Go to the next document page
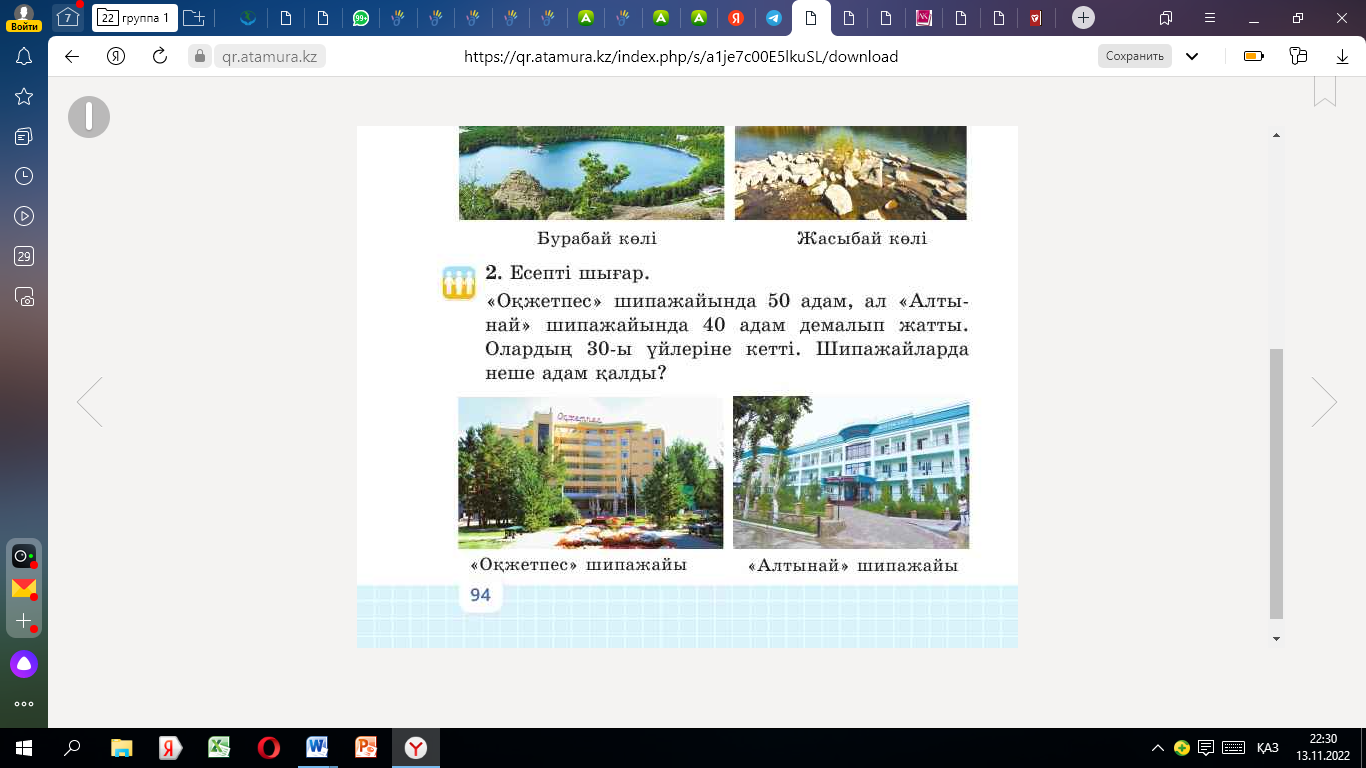Image resolution: width=1366 pixels, height=768 pixels. click(x=1324, y=402)
